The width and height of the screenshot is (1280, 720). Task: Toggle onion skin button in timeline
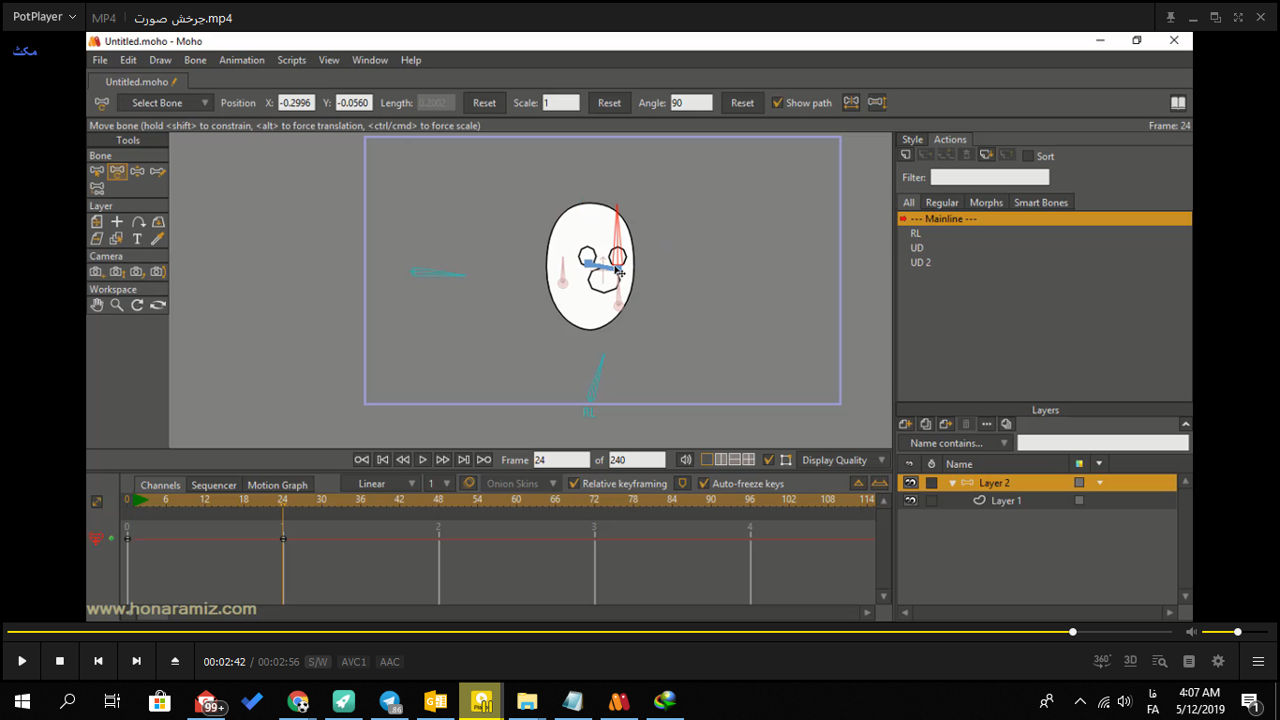[468, 483]
